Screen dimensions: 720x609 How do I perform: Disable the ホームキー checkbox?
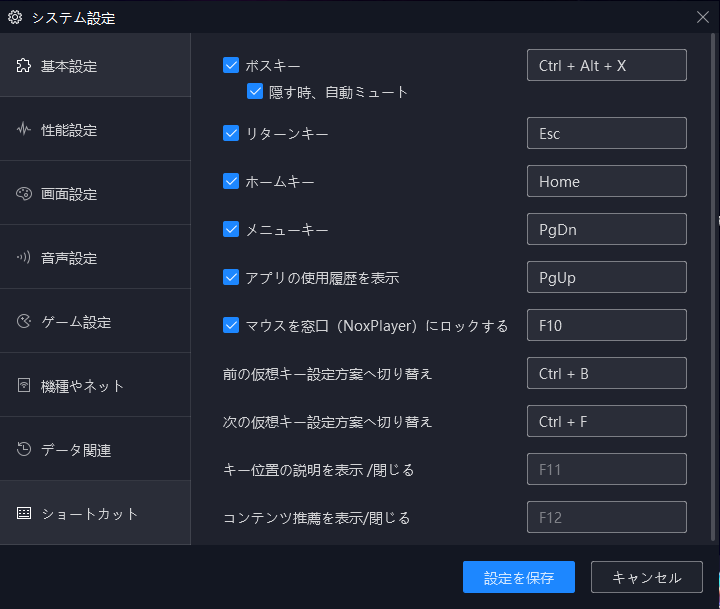point(231,181)
